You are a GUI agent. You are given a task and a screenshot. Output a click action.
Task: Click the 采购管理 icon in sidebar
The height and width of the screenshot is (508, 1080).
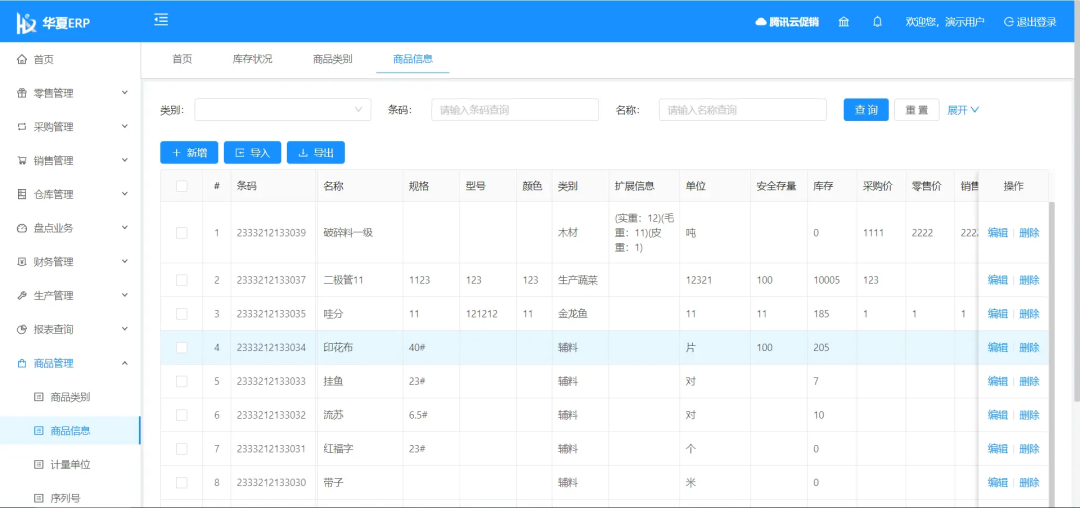click(x=22, y=127)
